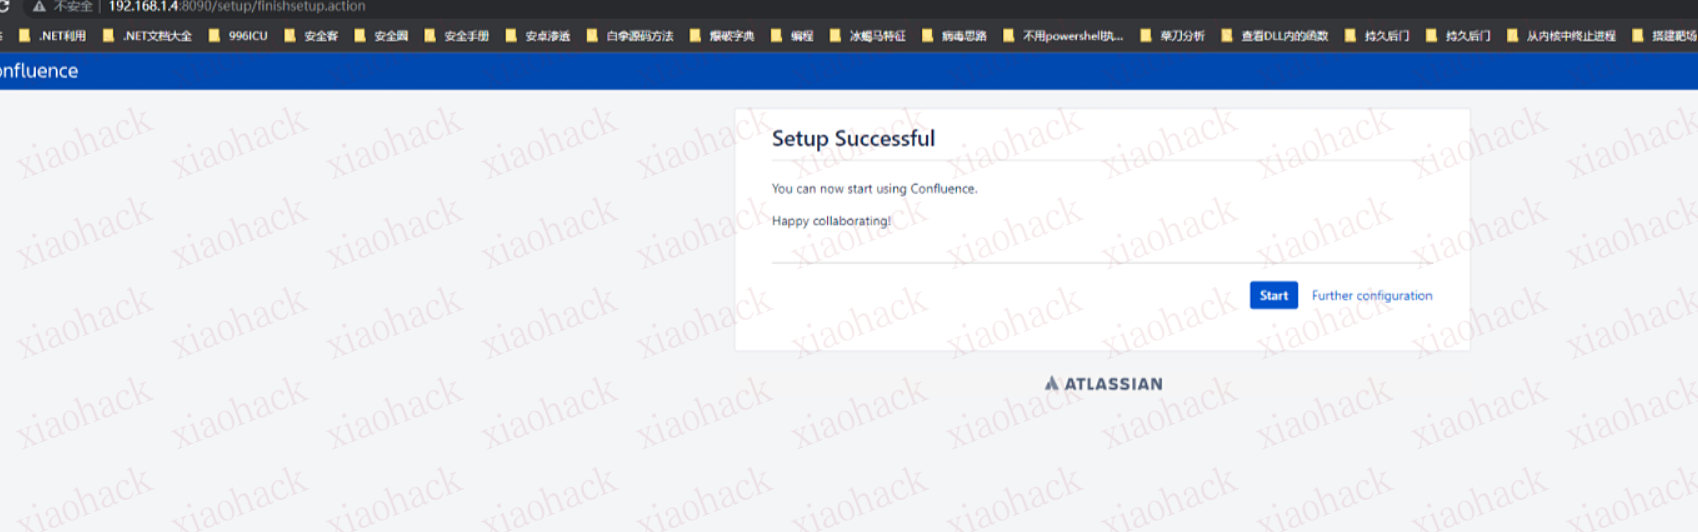Open the 病毒思路 bookmark folder

tap(954, 36)
